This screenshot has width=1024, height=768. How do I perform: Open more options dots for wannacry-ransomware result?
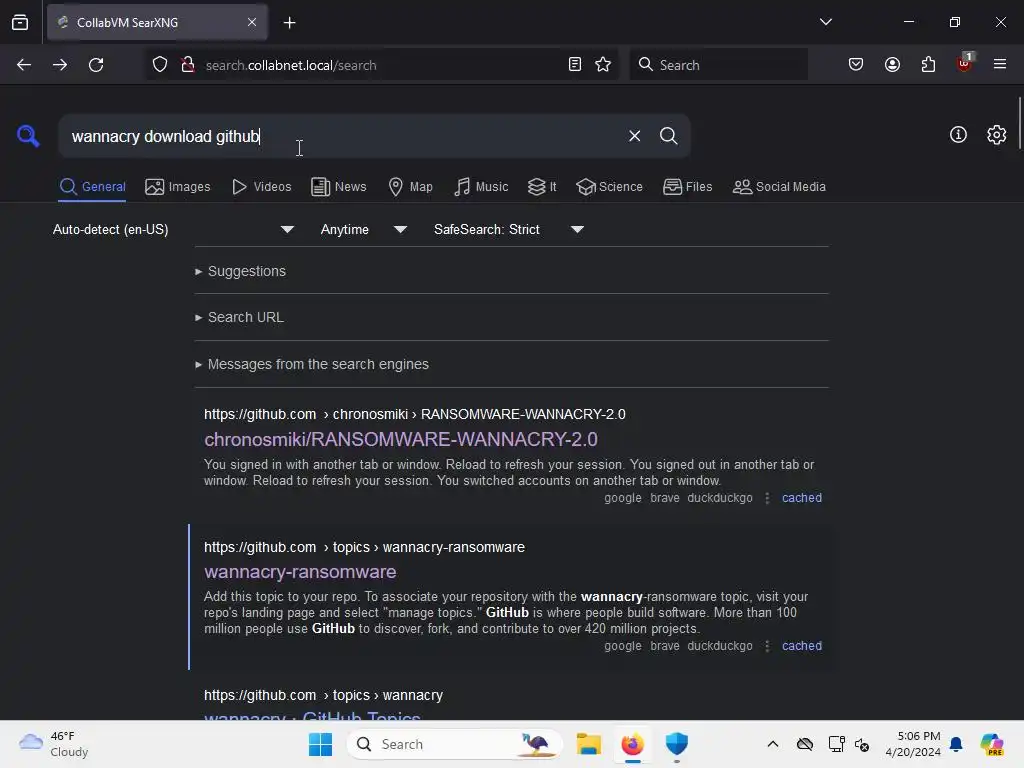[767, 646]
